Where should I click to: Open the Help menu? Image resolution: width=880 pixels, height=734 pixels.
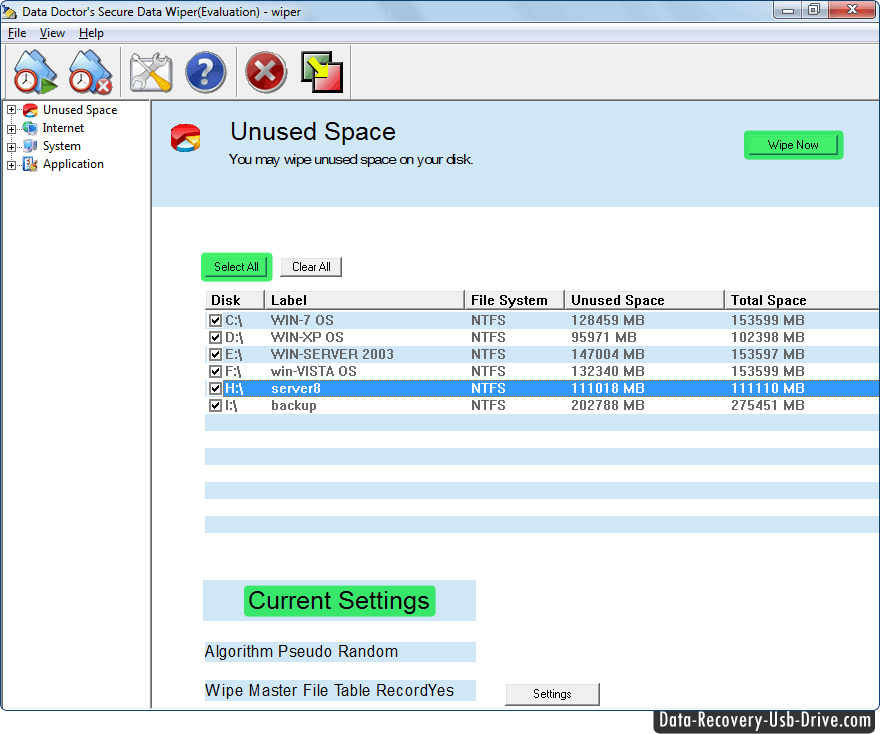coord(91,33)
